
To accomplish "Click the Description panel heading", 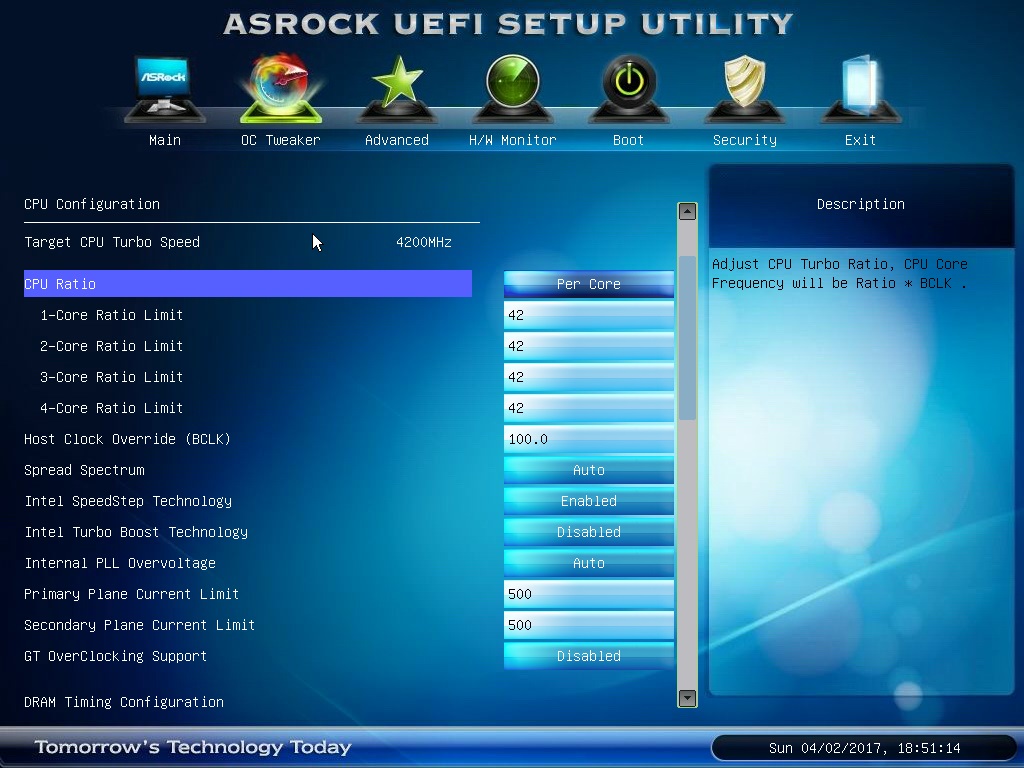I will 861,204.
